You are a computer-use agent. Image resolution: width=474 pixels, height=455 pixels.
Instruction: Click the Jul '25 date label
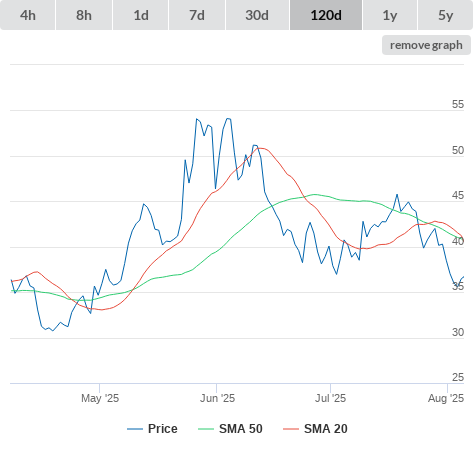(x=330, y=398)
